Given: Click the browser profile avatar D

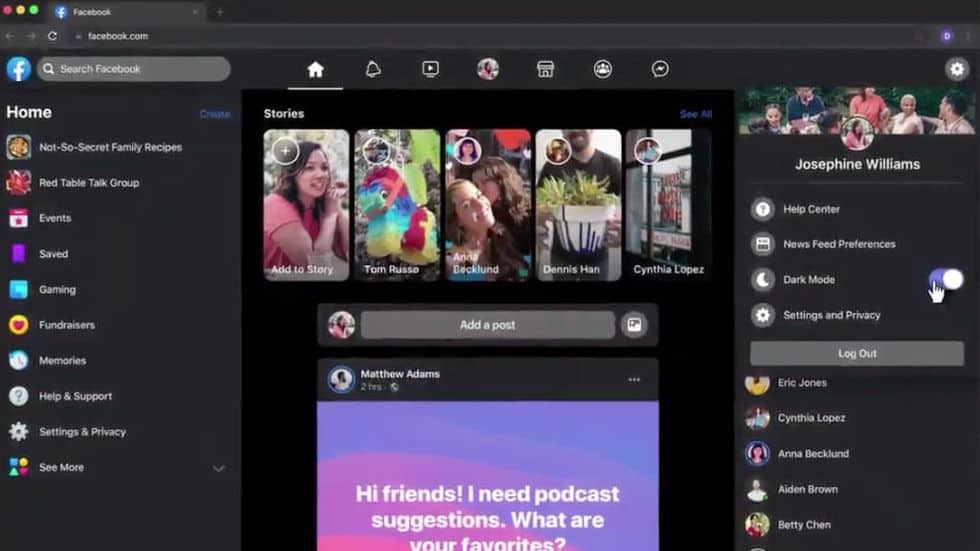Looking at the screenshot, I should coord(947,36).
